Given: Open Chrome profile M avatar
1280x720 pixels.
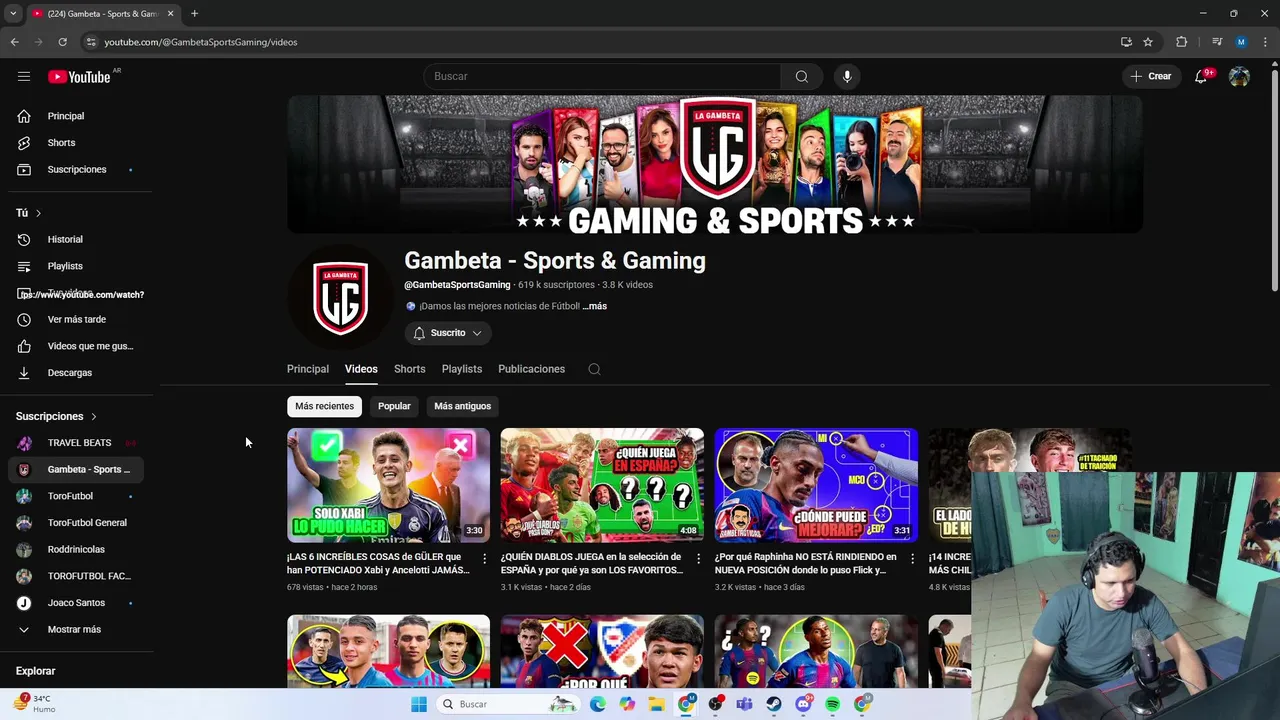Looking at the screenshot, I should coord(1241,42).
